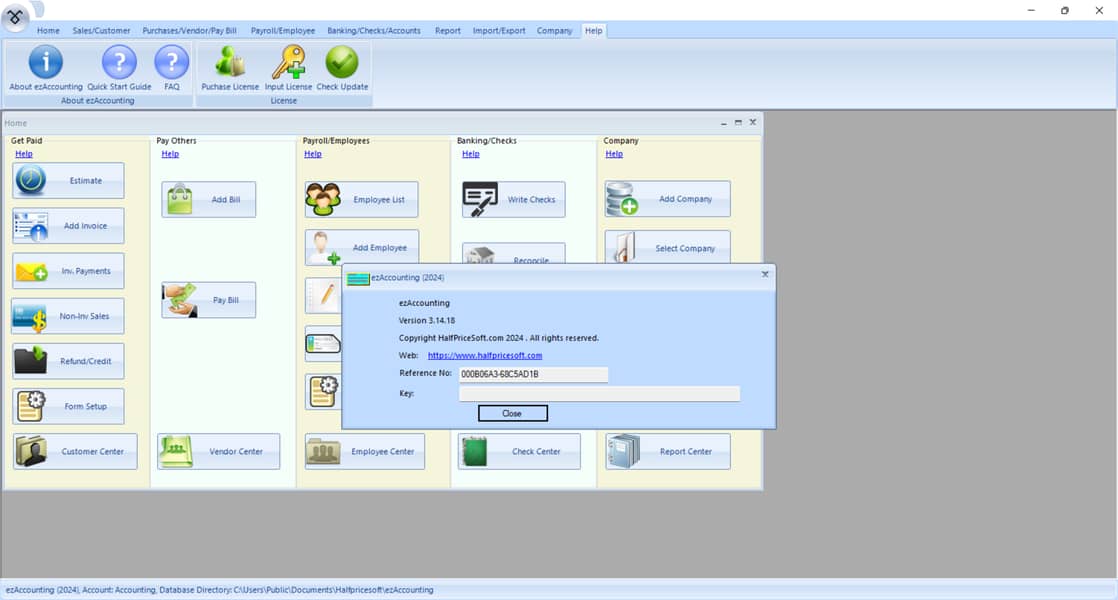Open Import/Export ribbon tab

pos(499,31)
